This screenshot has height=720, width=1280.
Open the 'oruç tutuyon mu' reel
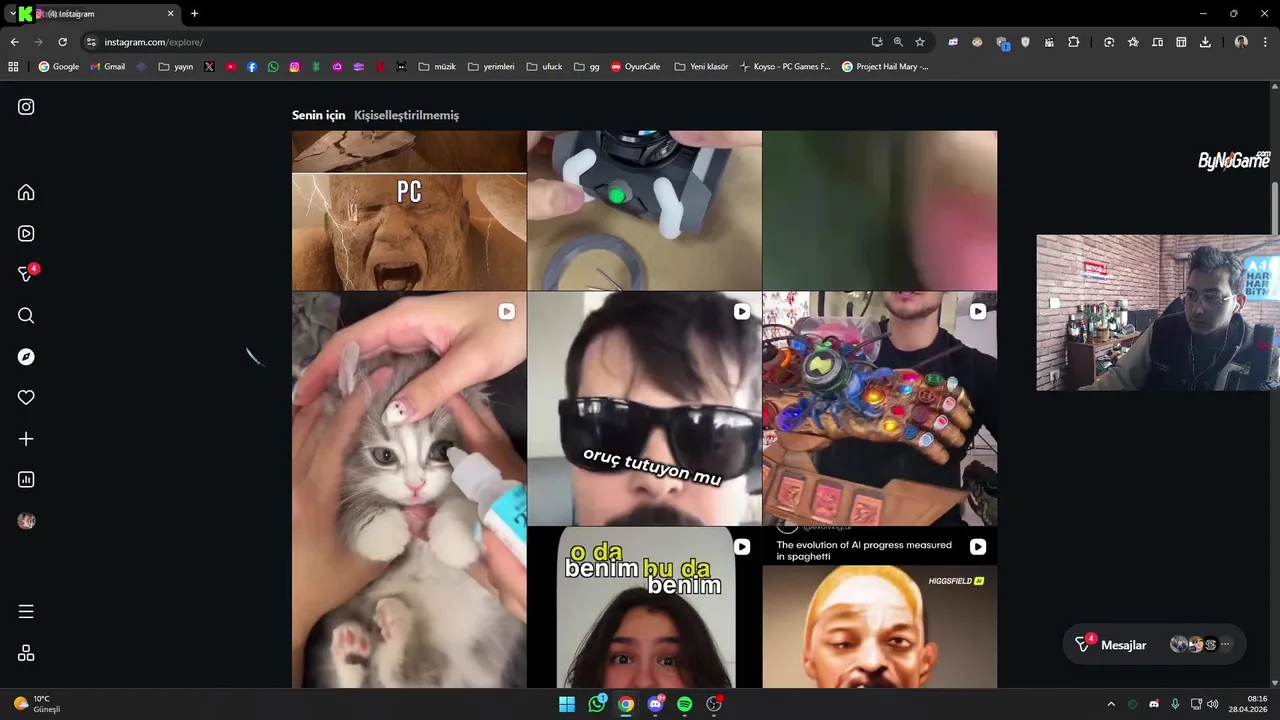tap(644, 408)
